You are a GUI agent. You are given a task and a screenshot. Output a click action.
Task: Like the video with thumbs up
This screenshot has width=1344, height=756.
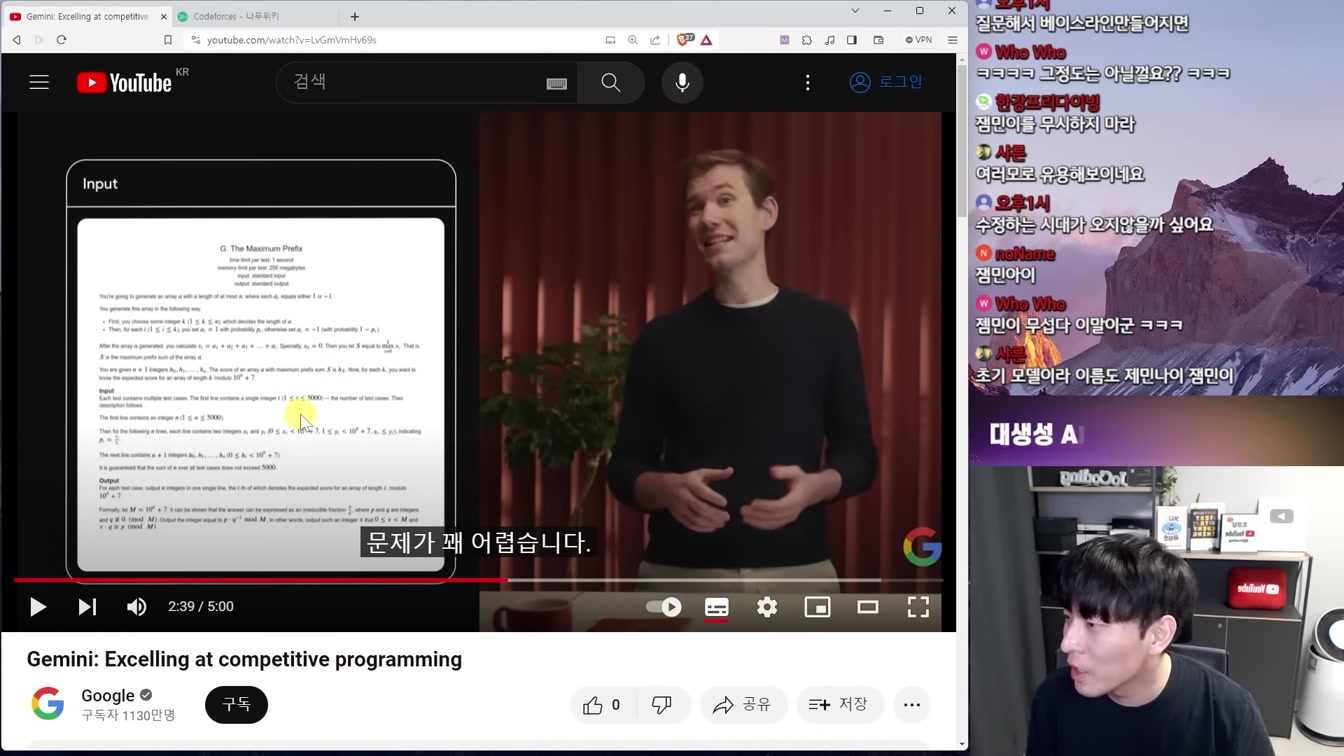coord(601,705)
